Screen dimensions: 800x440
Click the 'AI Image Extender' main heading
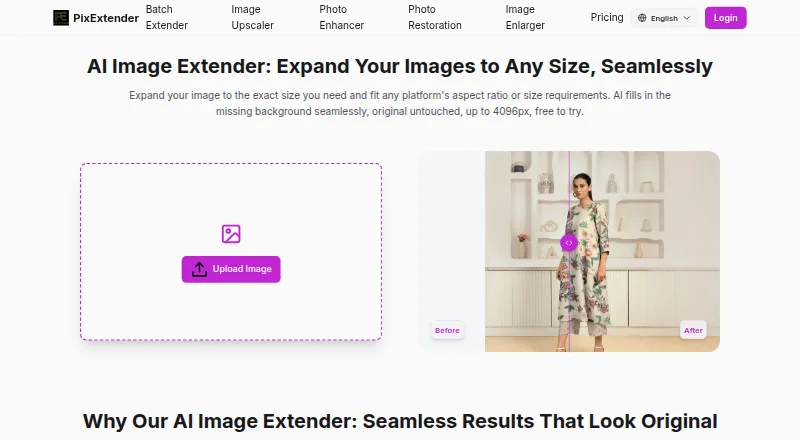399,66
